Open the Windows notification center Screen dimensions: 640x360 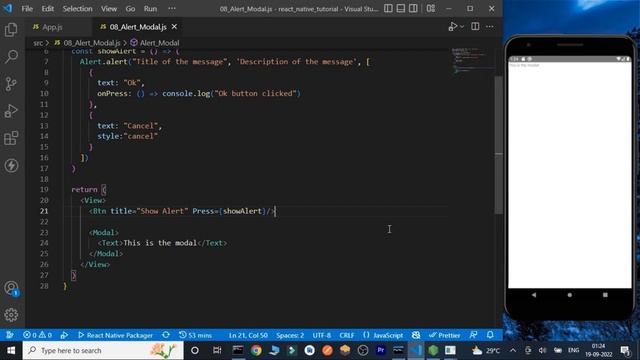tap(625, 351)
